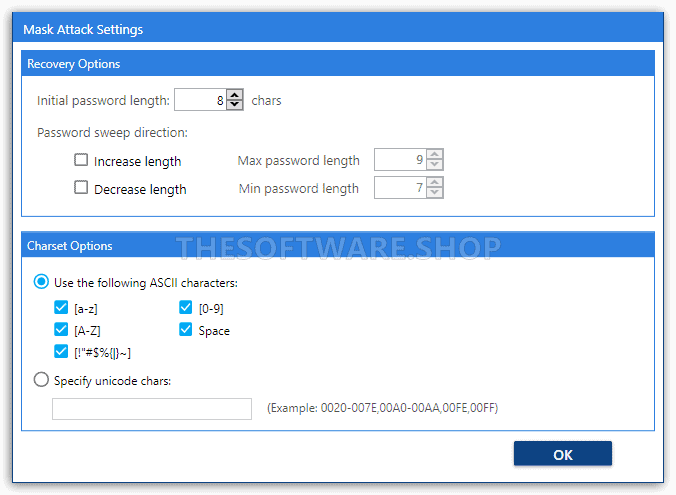676x495 pixels.
Task: Increment the initial password length value
Action: tap(235, 95)
